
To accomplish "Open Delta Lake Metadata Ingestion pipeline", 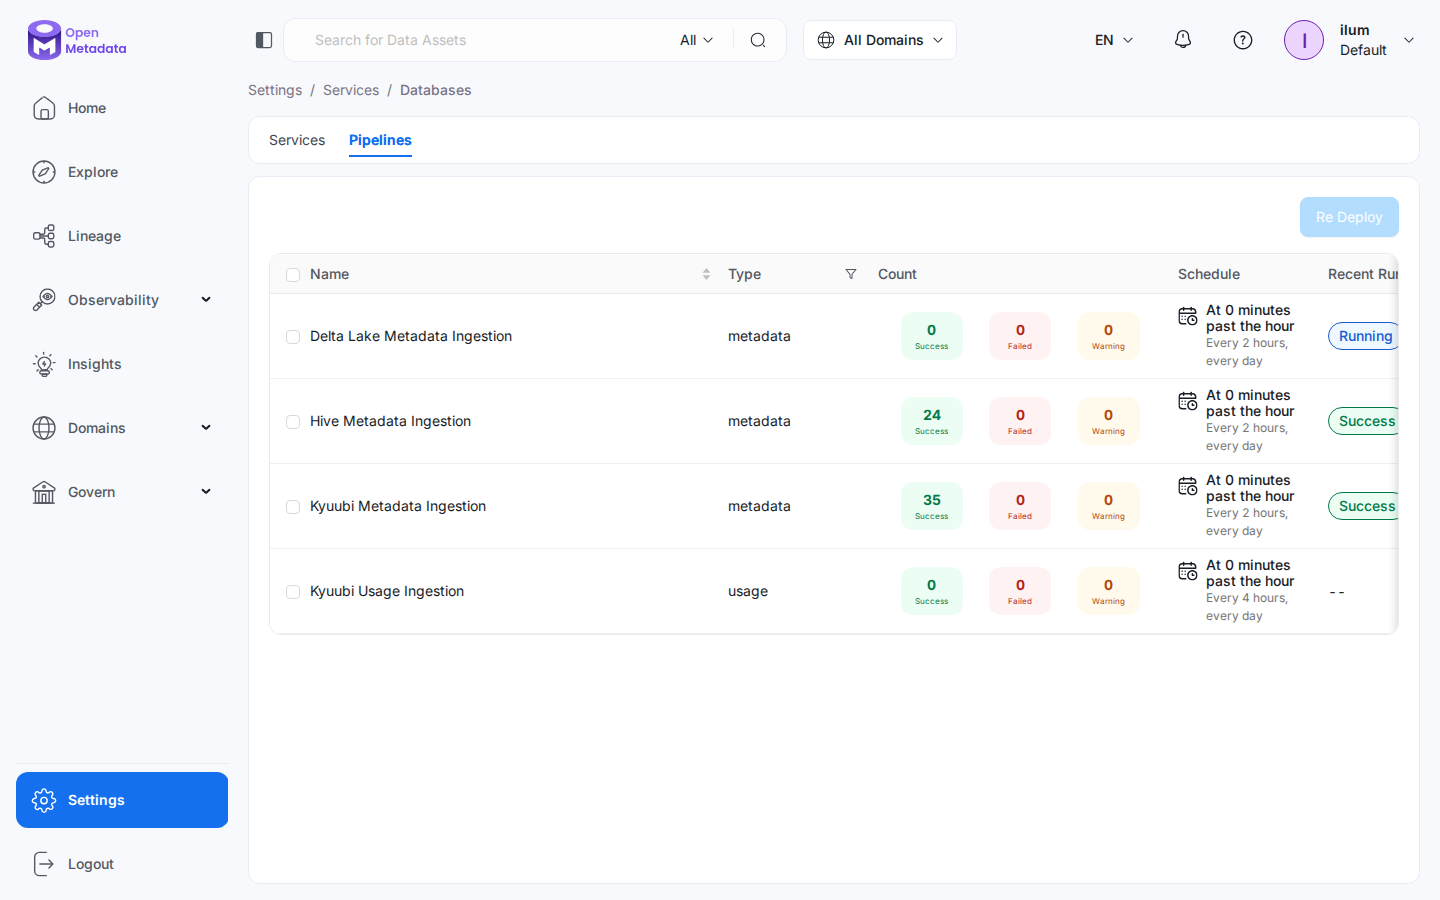I will click(411, 336).
